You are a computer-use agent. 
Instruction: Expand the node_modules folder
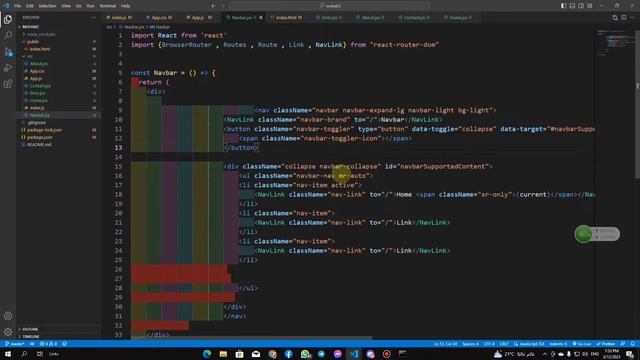[58, 34]
